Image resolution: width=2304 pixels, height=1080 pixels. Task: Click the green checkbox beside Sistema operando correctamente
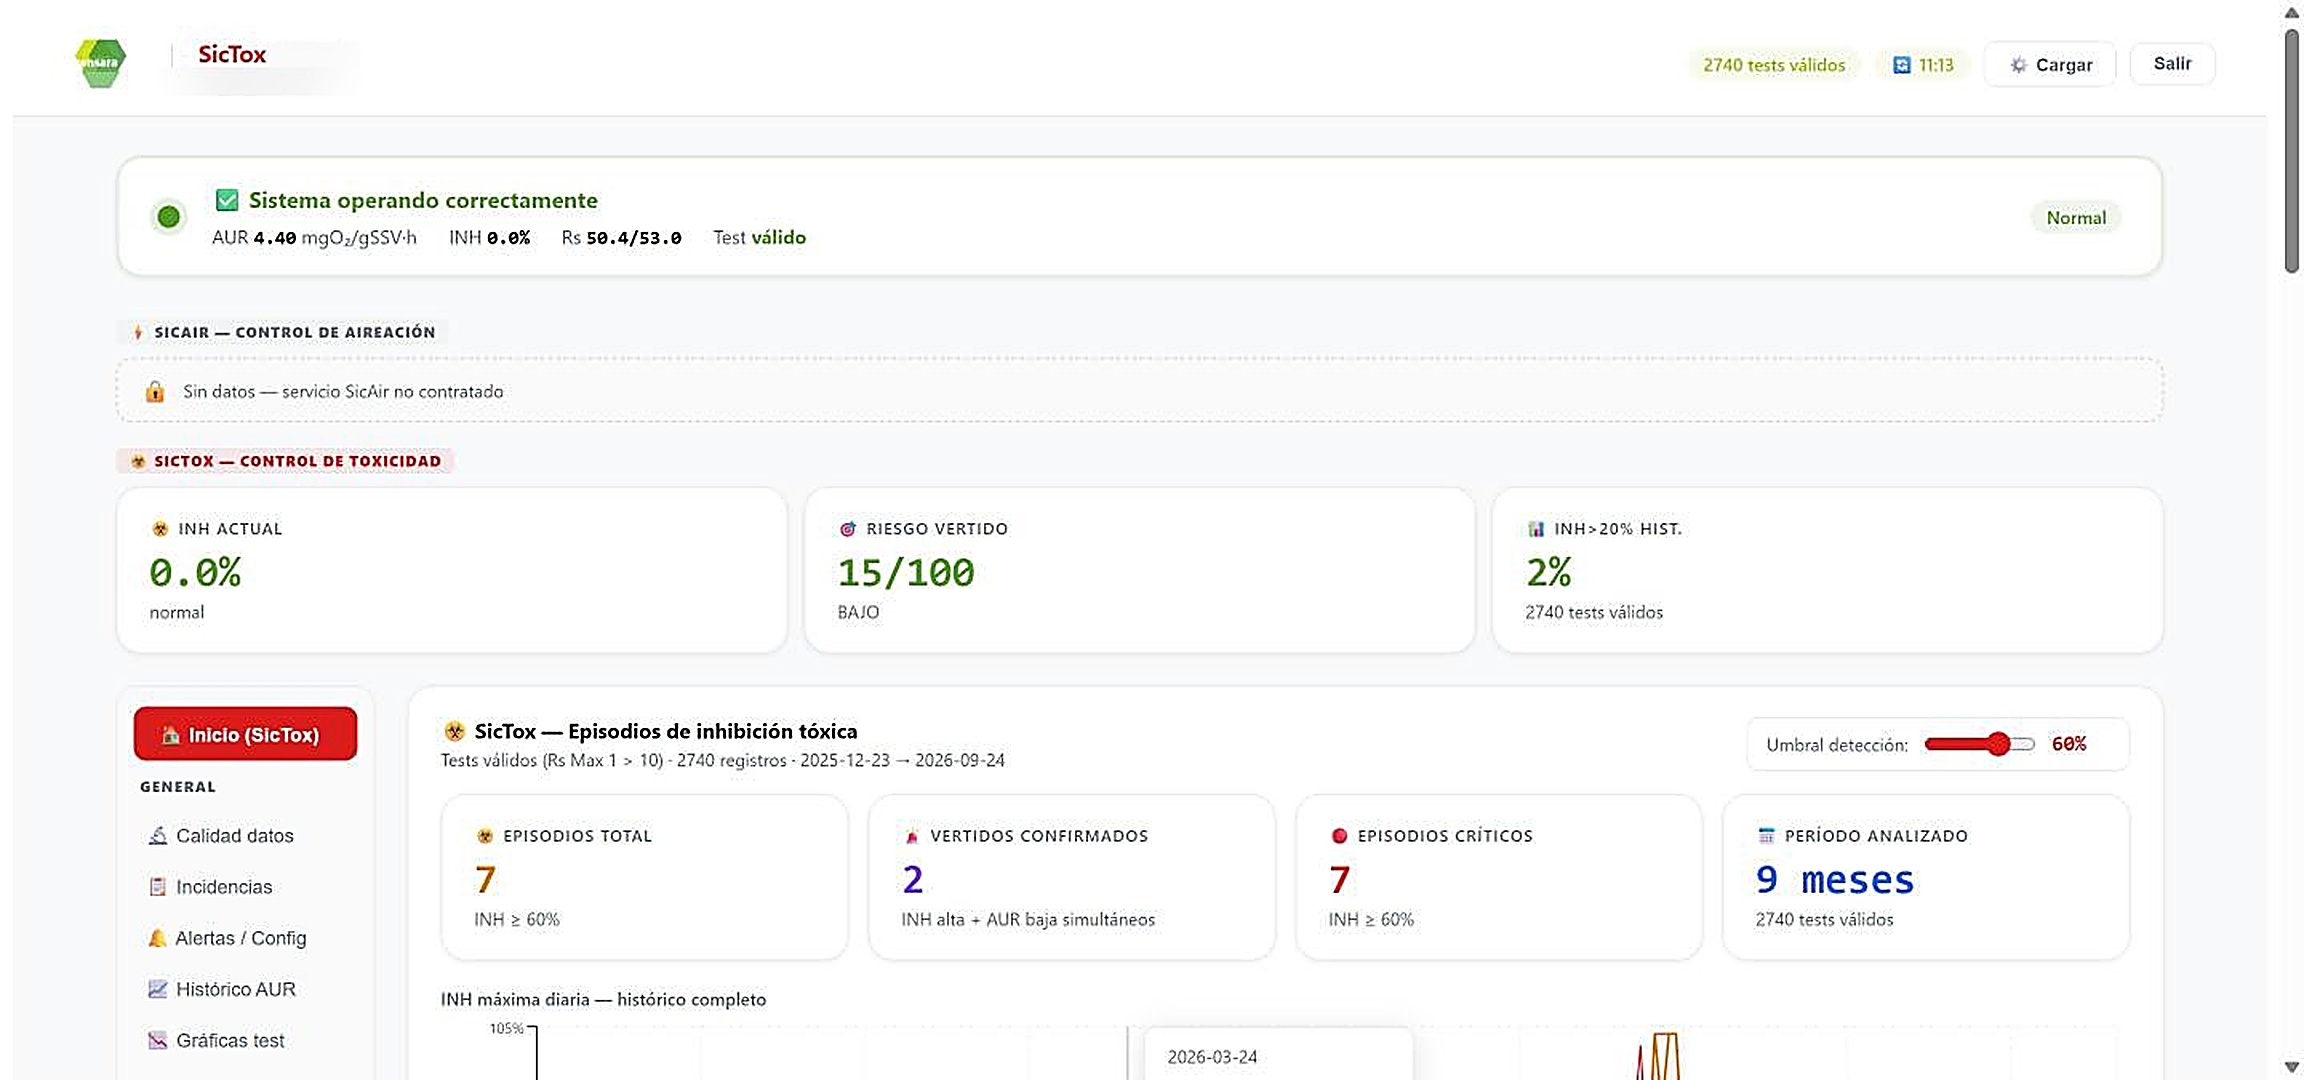tap(227, 200)
